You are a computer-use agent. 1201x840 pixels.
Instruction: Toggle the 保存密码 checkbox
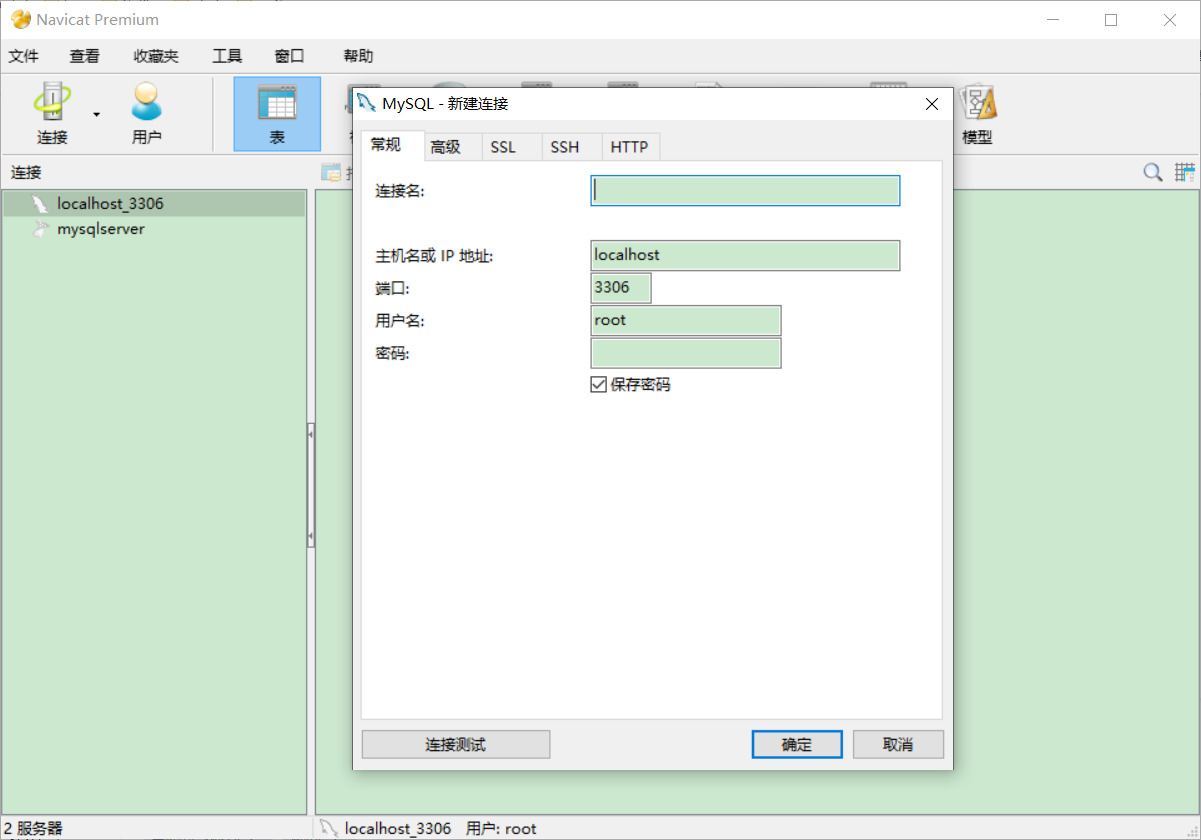[x=599, y=384]
